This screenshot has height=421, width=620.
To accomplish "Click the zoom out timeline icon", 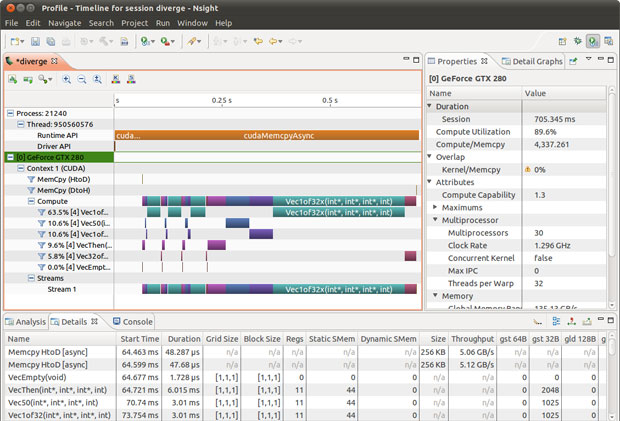I will point(81,79).
